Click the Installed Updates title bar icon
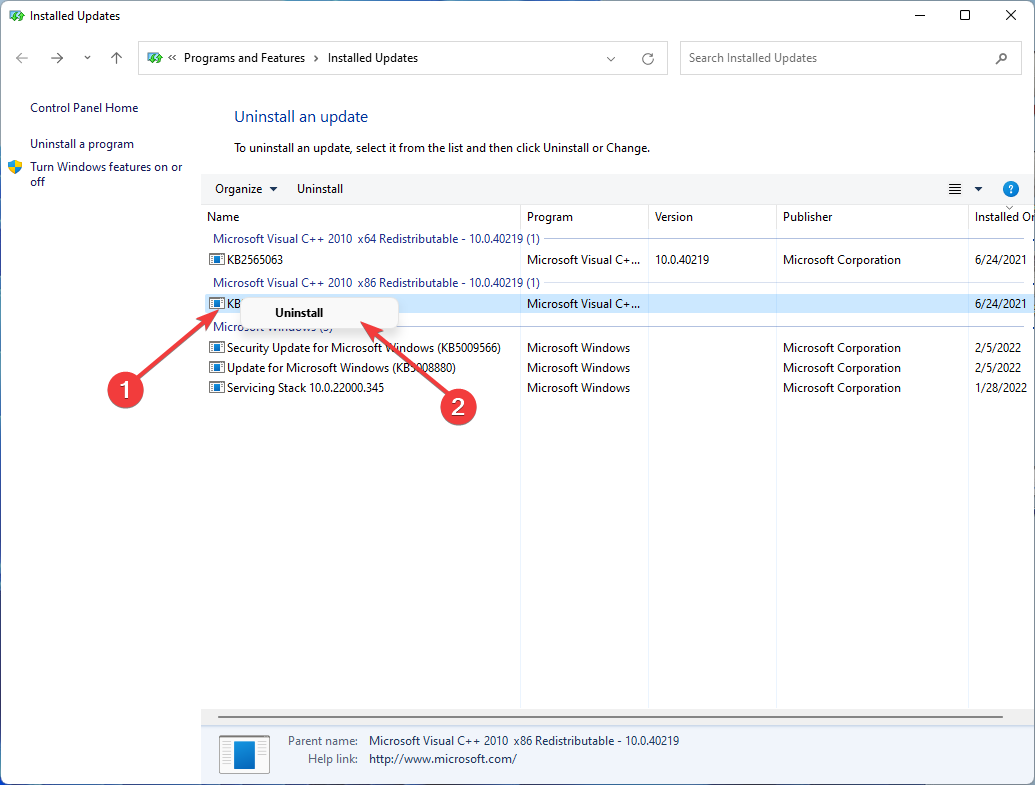 point(17,16)
